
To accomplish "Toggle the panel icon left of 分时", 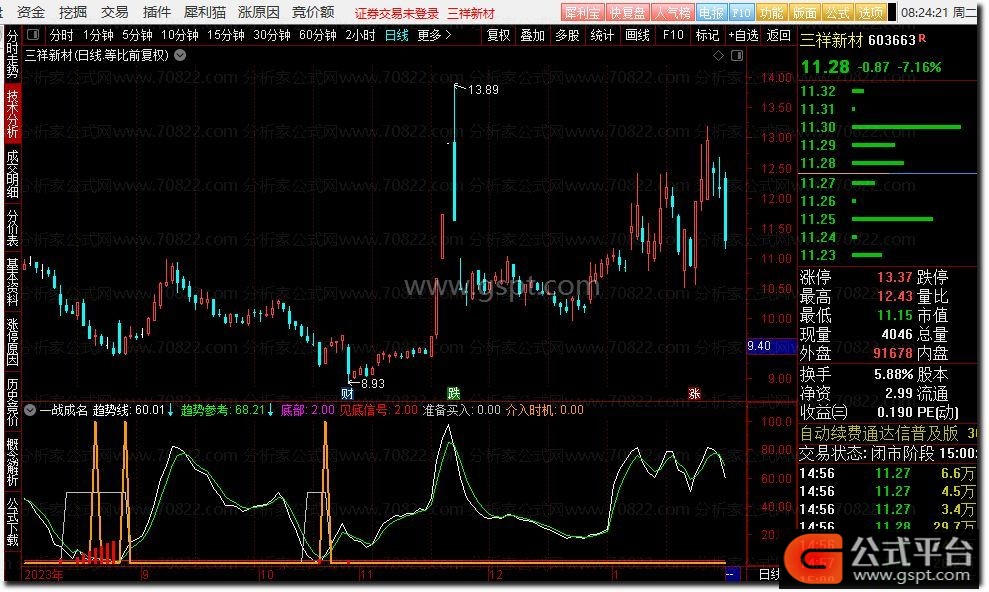I will 33,35.
